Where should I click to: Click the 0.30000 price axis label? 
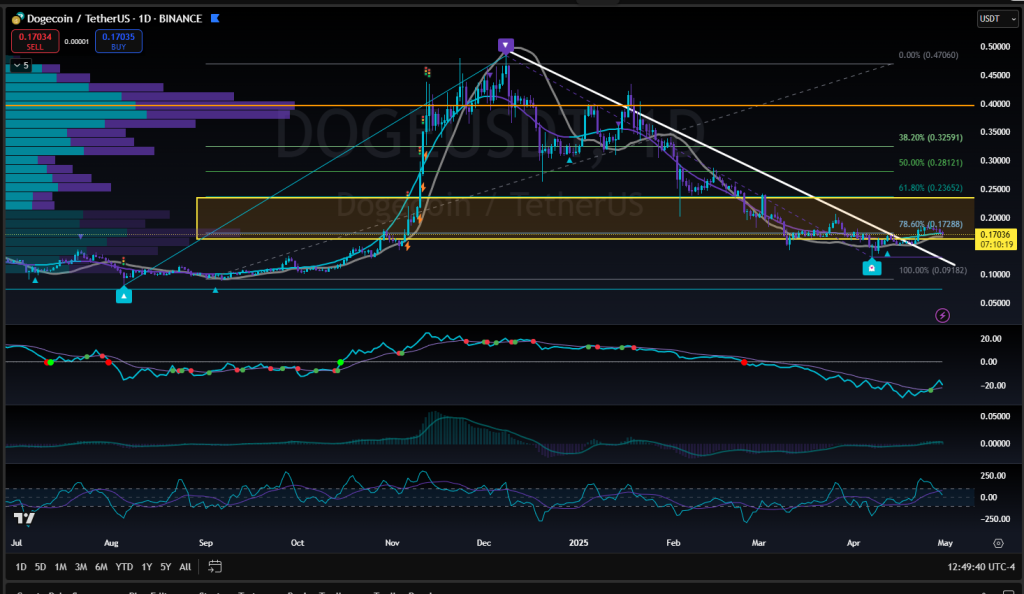pos(995,161)
